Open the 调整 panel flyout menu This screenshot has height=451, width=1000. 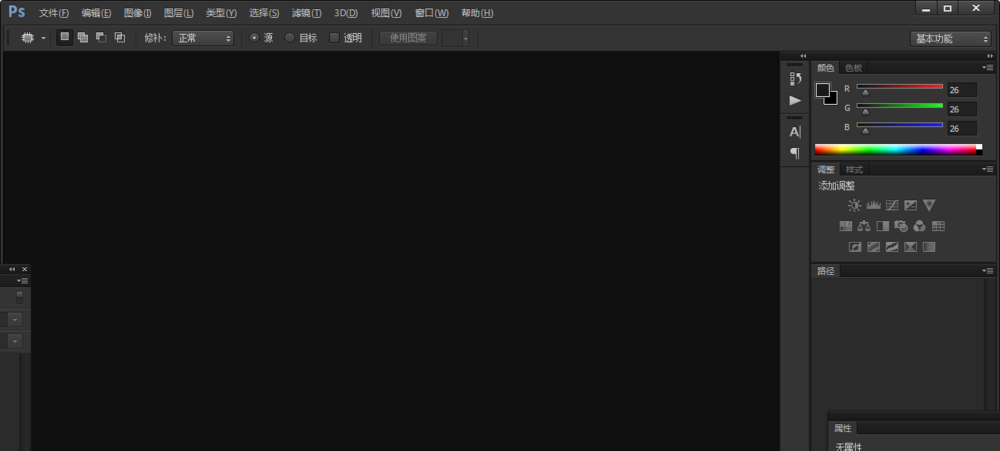click(988, 169)
